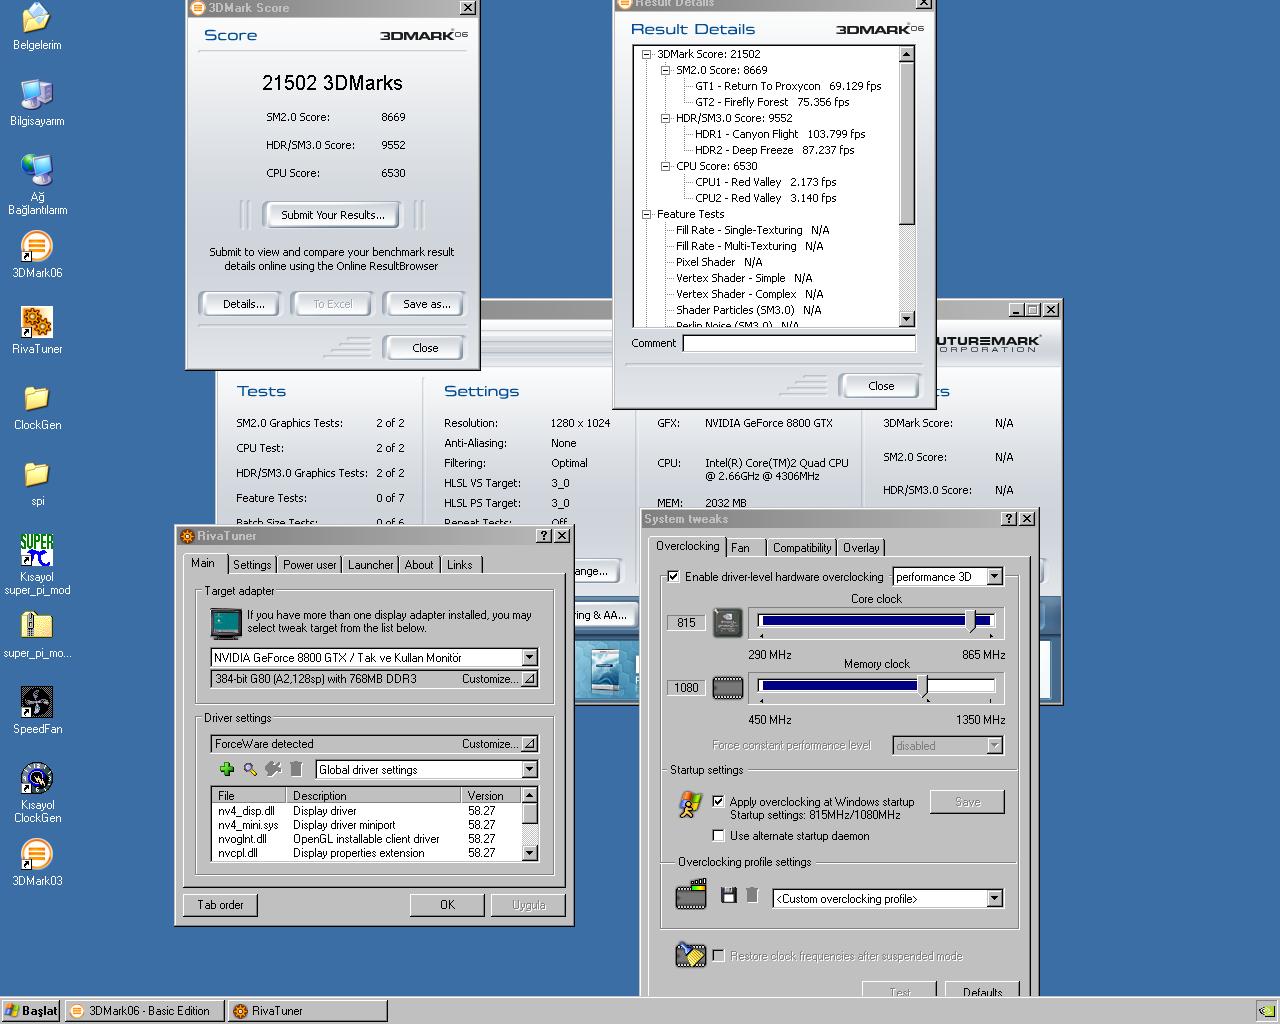Enable Use alternate startup daemon
The height and width of the screenshot is (1024, 1280).
coord(718,835)
